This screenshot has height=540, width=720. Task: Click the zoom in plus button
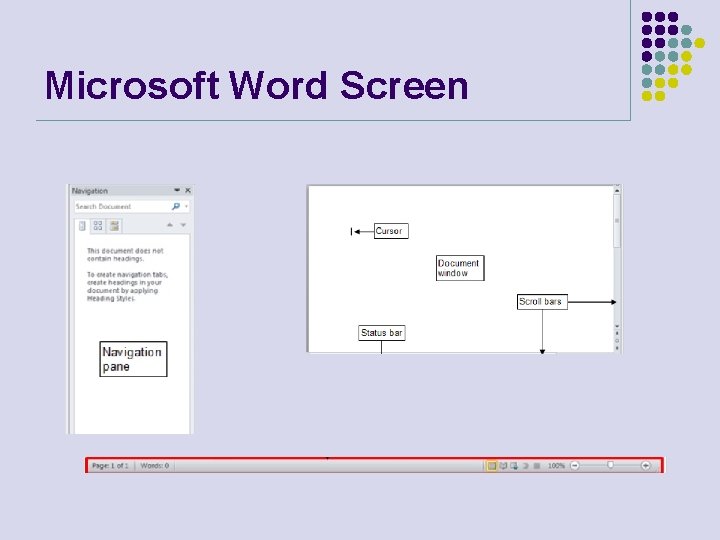click(x=646, y=466)
